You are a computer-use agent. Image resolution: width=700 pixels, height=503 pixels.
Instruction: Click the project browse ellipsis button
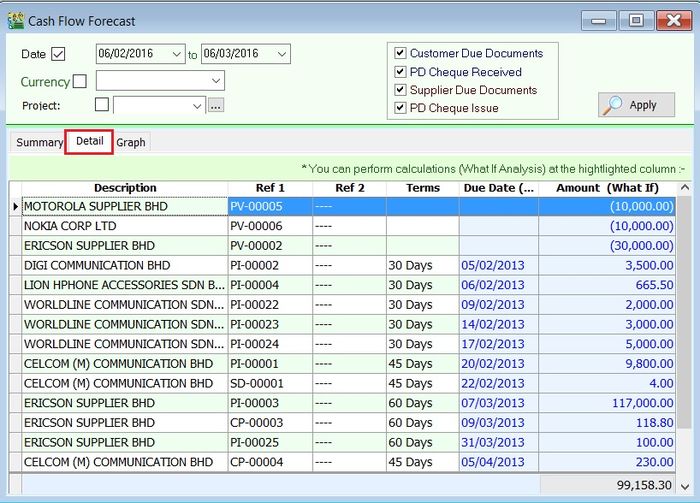pyautogui.click(x=216, y=105)
